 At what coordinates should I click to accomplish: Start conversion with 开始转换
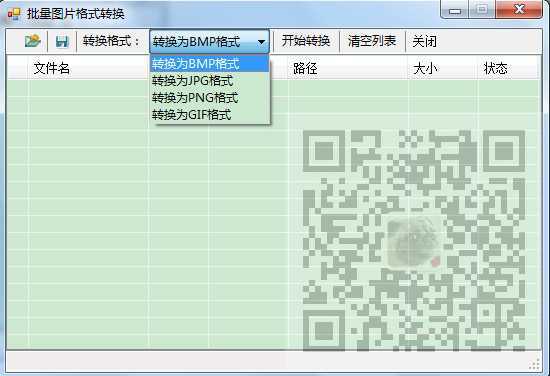pyautogui.click(x=306, y=41)
